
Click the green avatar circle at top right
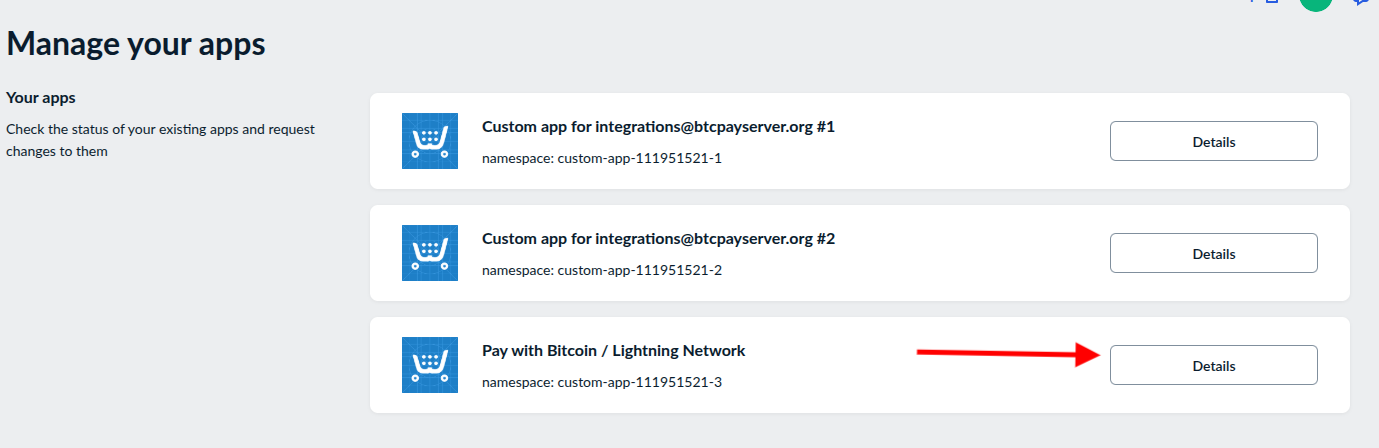pos(1316,4)
